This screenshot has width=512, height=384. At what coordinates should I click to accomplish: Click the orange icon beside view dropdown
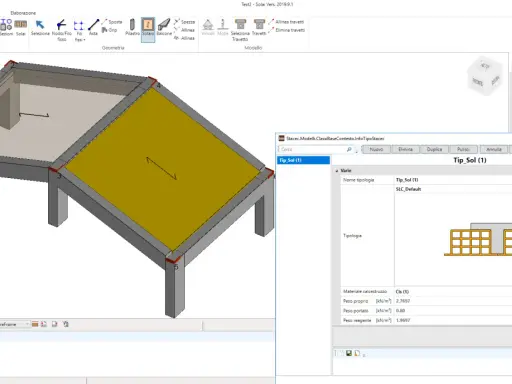coord(35,324)
